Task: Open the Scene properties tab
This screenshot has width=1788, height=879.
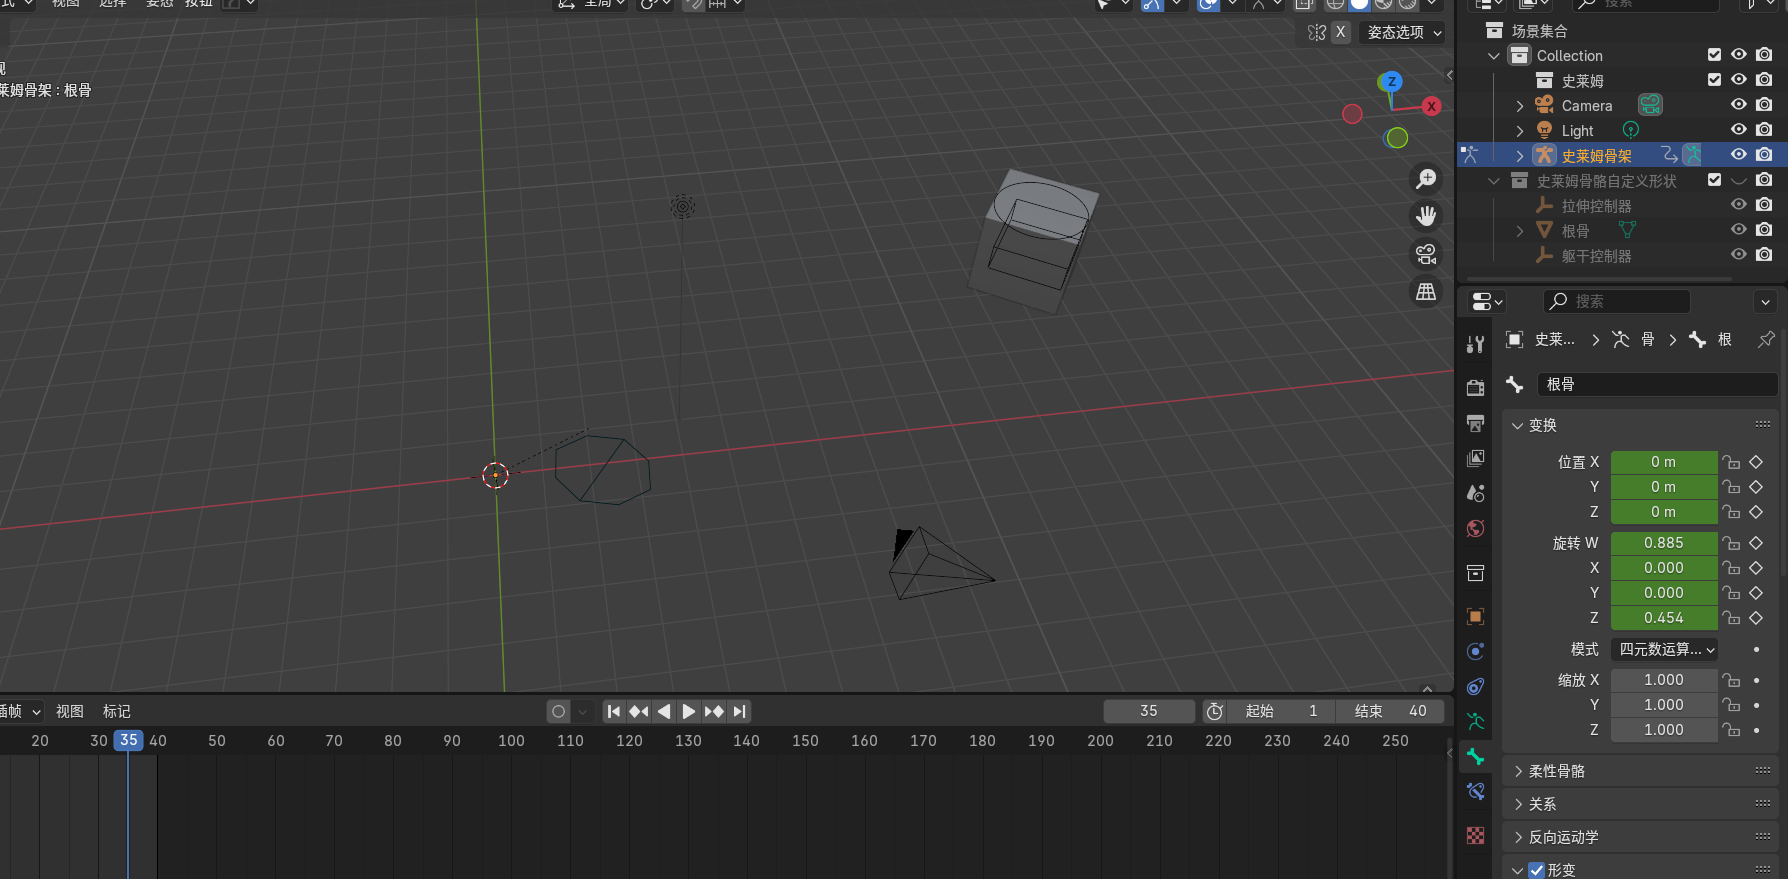Action: (x=1475, y=493)
